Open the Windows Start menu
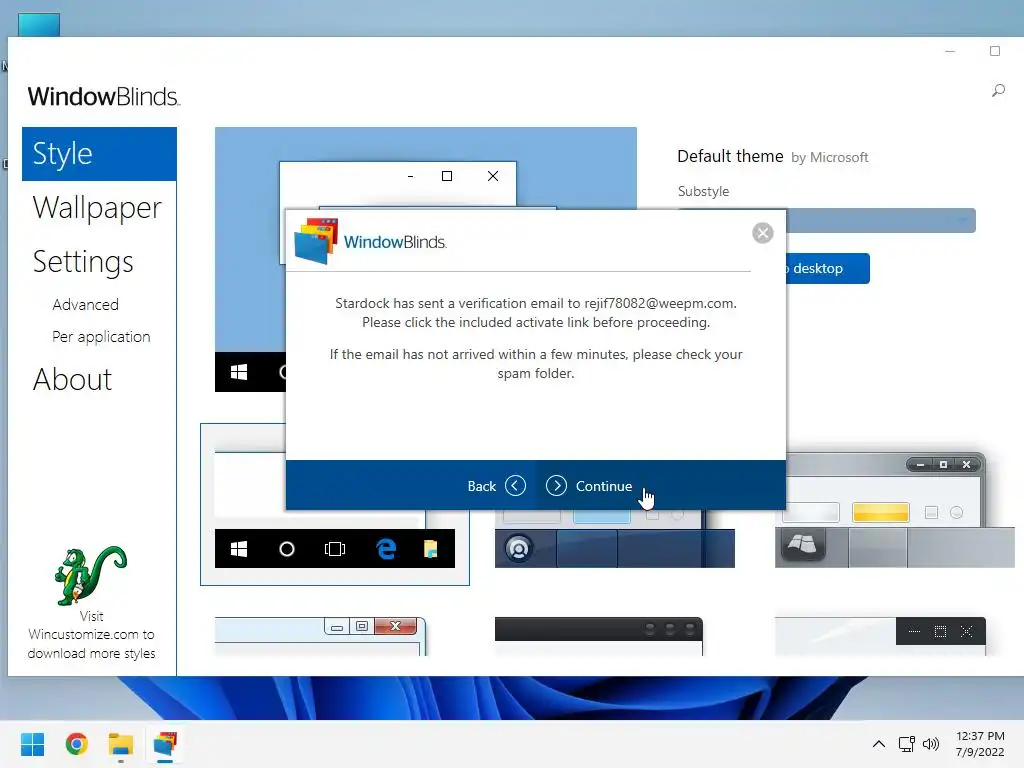 (32, 744)
